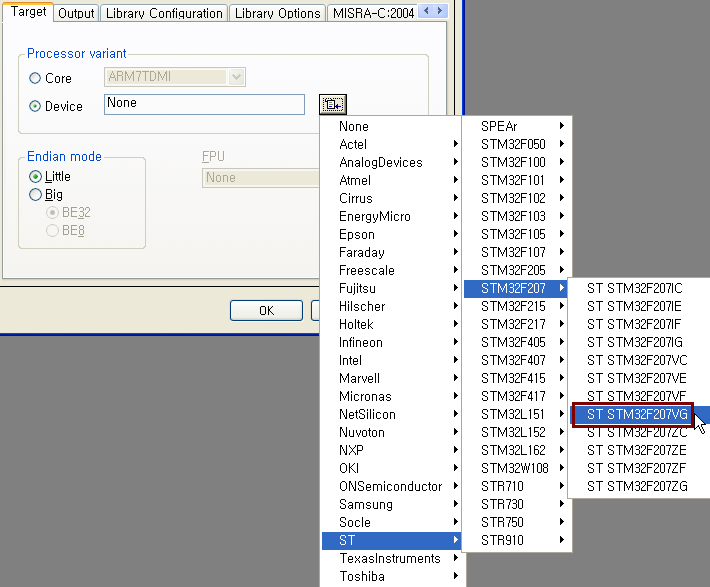Select device ST STM32F207IG

click(x=639, y=342)
